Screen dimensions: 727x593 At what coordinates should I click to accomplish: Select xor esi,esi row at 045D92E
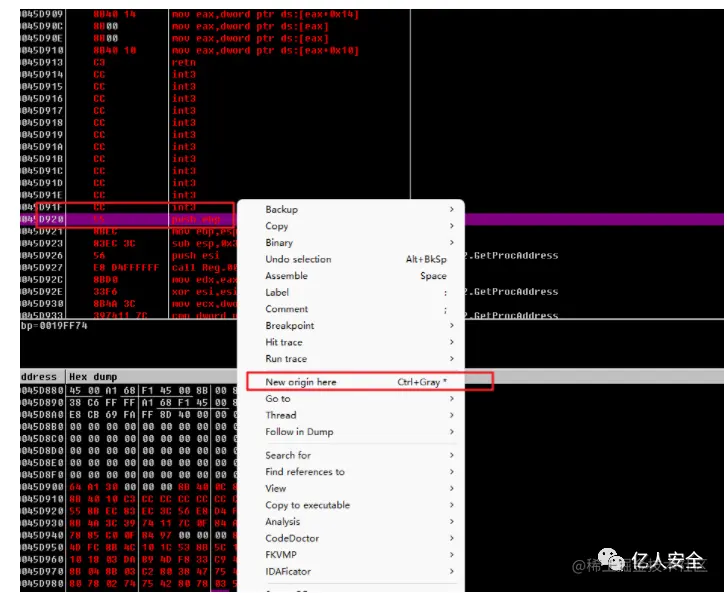128,292
